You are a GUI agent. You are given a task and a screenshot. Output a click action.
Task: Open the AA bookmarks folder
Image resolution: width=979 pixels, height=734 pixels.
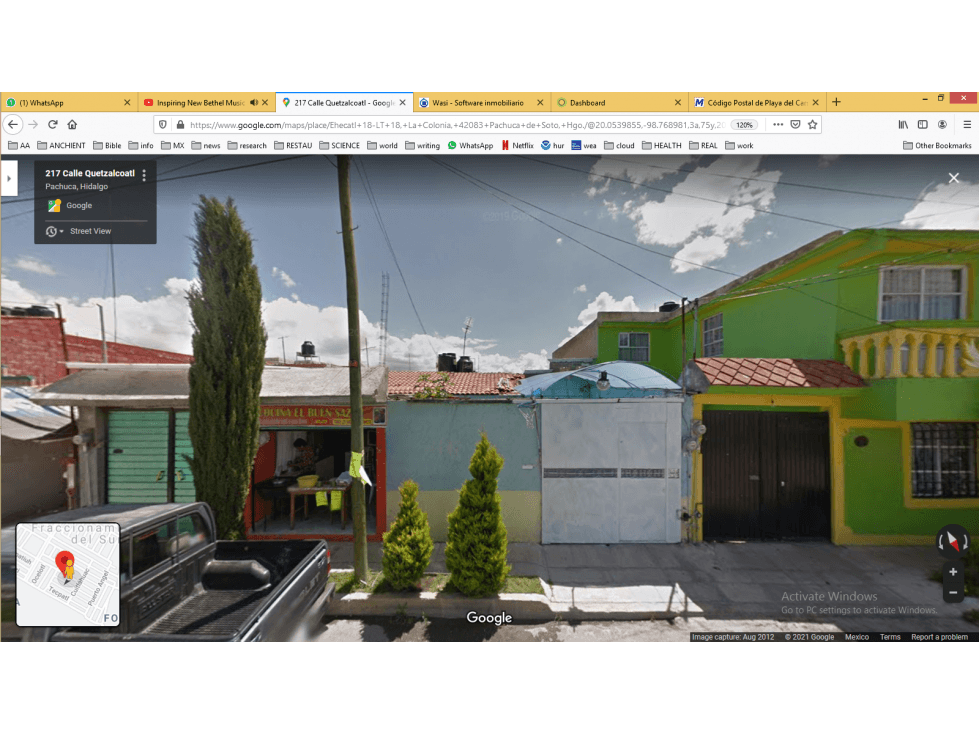click(x=19, y=145)
